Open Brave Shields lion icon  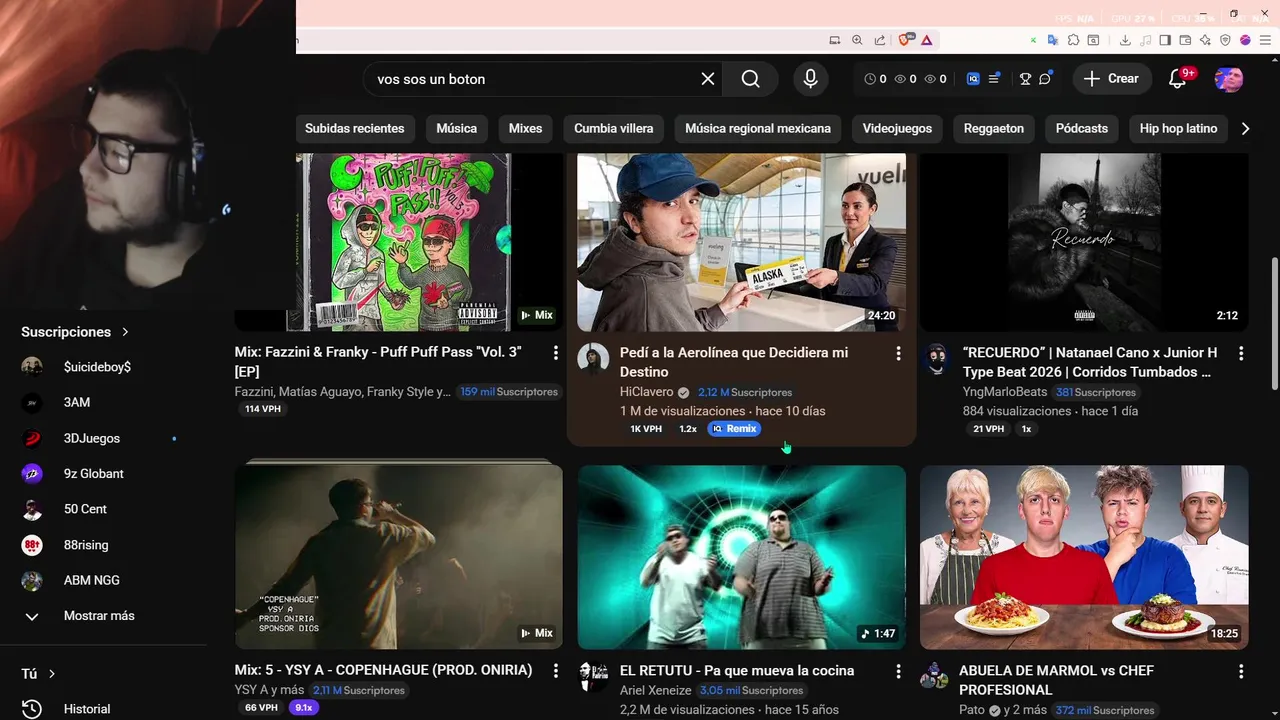point(904,40)
